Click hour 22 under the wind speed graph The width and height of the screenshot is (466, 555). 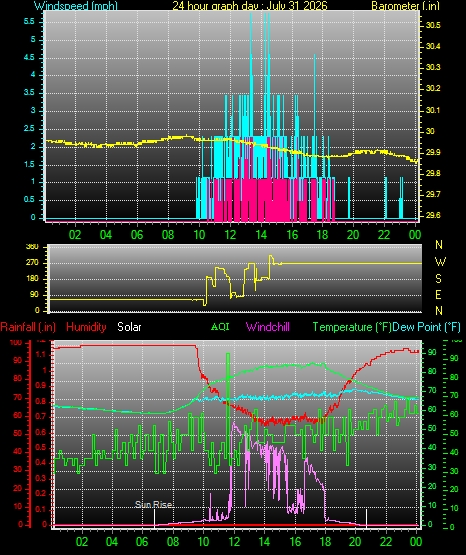384,234
